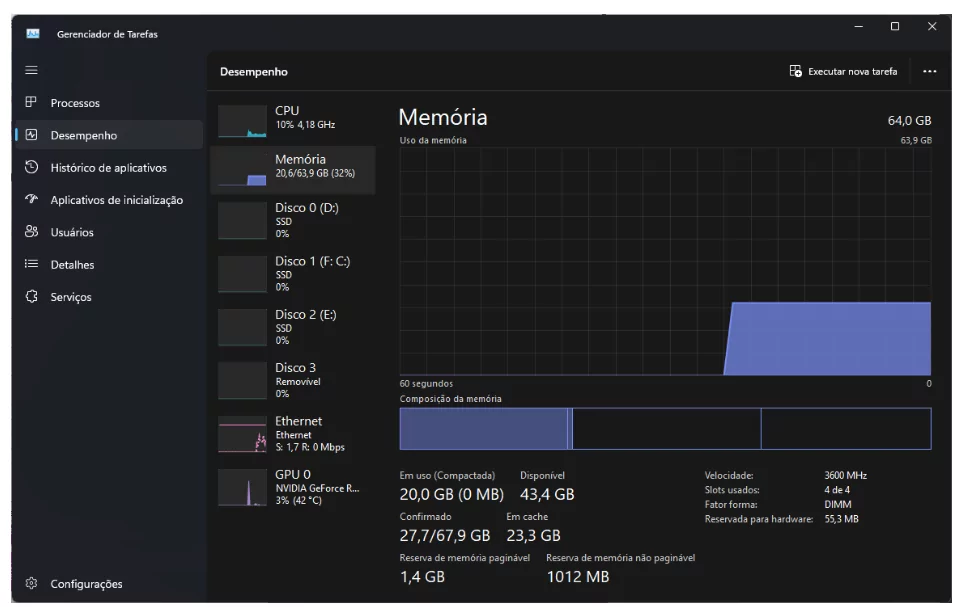Click Executar nova tarefa button
The height and width of the screenshot is (607, 958).
843,72
